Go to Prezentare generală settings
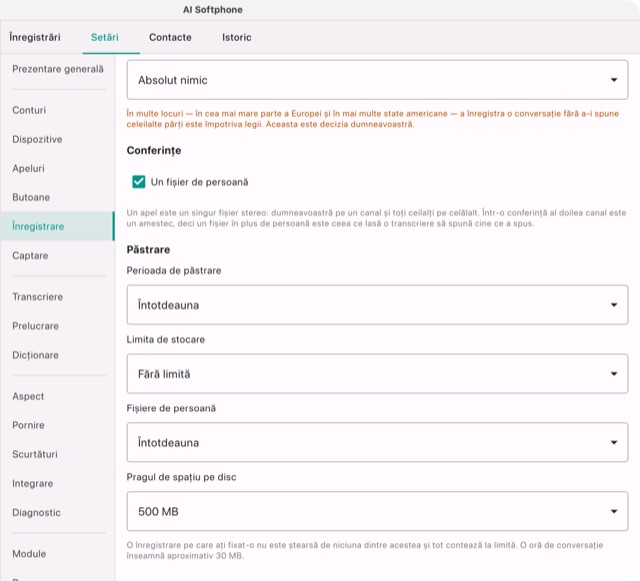The image size is (640, 581). 58,69
